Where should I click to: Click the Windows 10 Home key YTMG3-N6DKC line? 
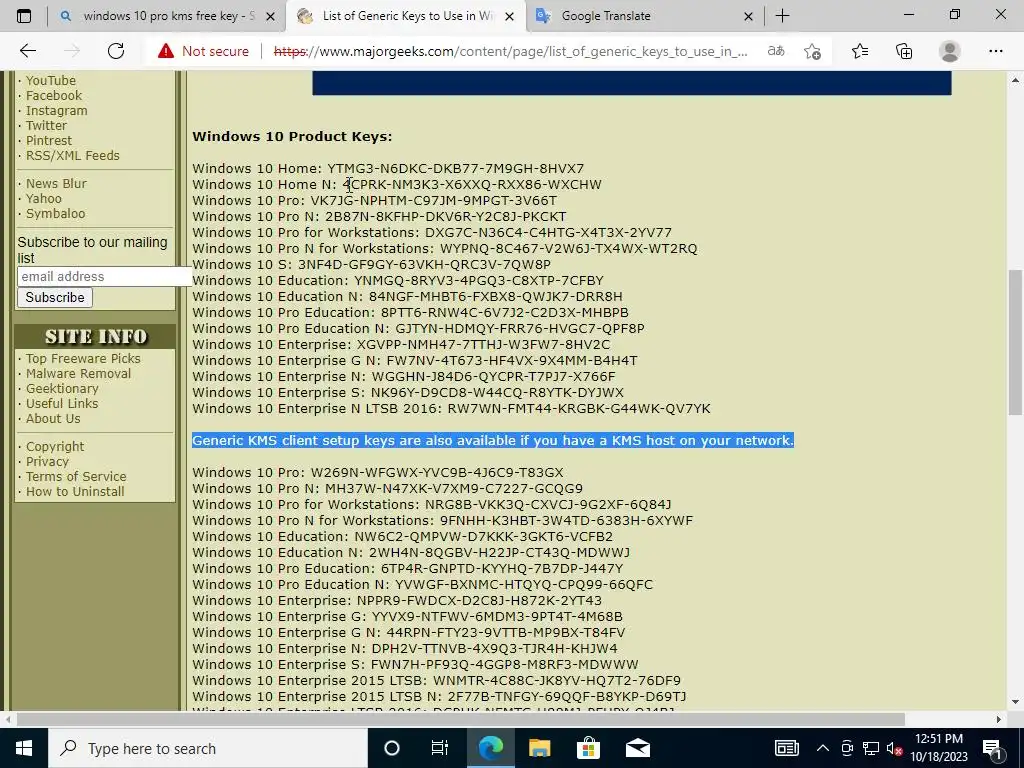pyautogui.click(x=388, y=168)
